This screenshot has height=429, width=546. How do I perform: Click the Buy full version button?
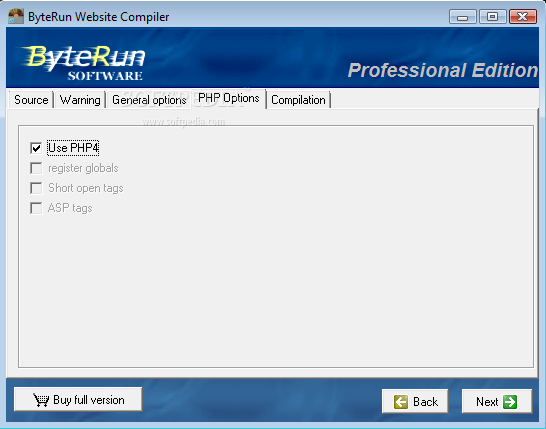(78, 399)
